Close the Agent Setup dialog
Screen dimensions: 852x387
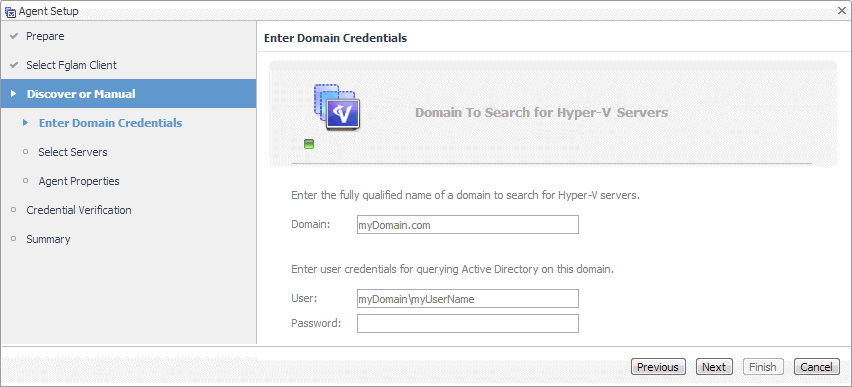point(842,11)
